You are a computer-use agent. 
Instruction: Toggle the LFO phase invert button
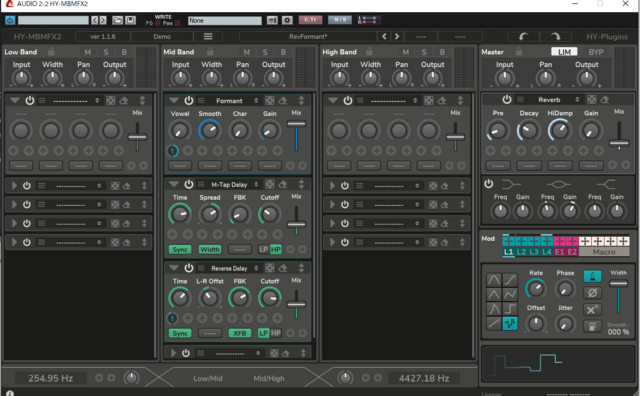[592, 293]
